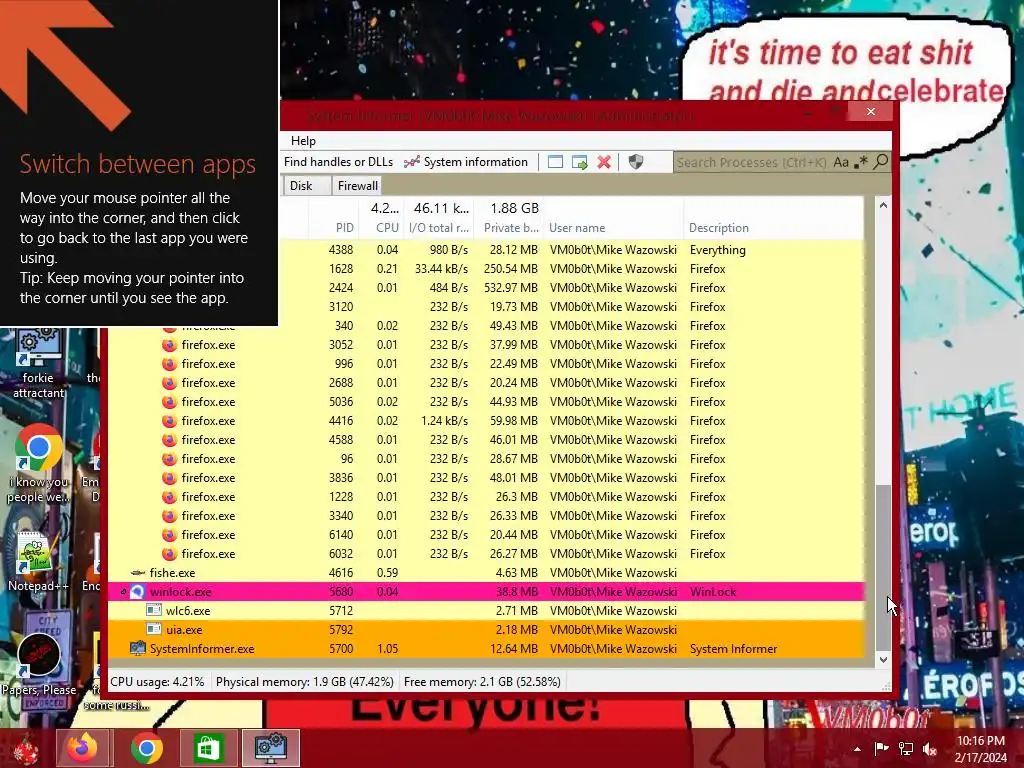This screenshot has height=768, width=1024.
Task: Focus the Search Processes field
Action: [x=751, y=162]
